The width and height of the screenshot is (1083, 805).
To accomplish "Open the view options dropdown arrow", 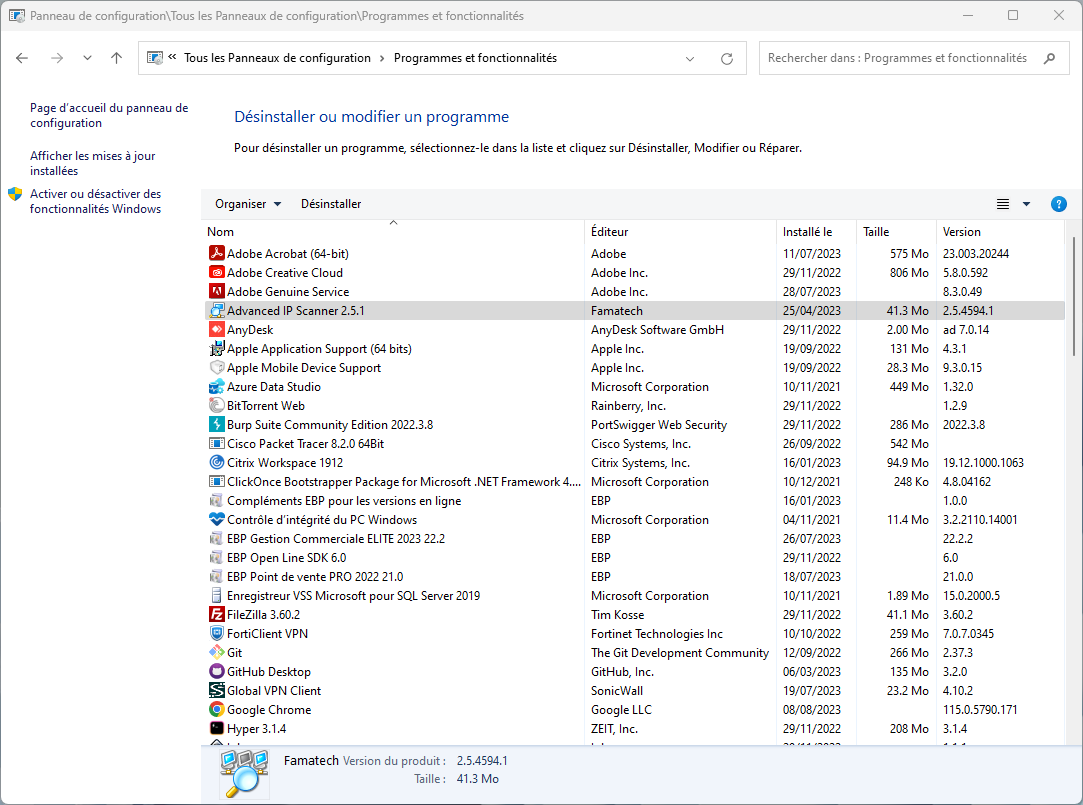I will pos(1026,204).
